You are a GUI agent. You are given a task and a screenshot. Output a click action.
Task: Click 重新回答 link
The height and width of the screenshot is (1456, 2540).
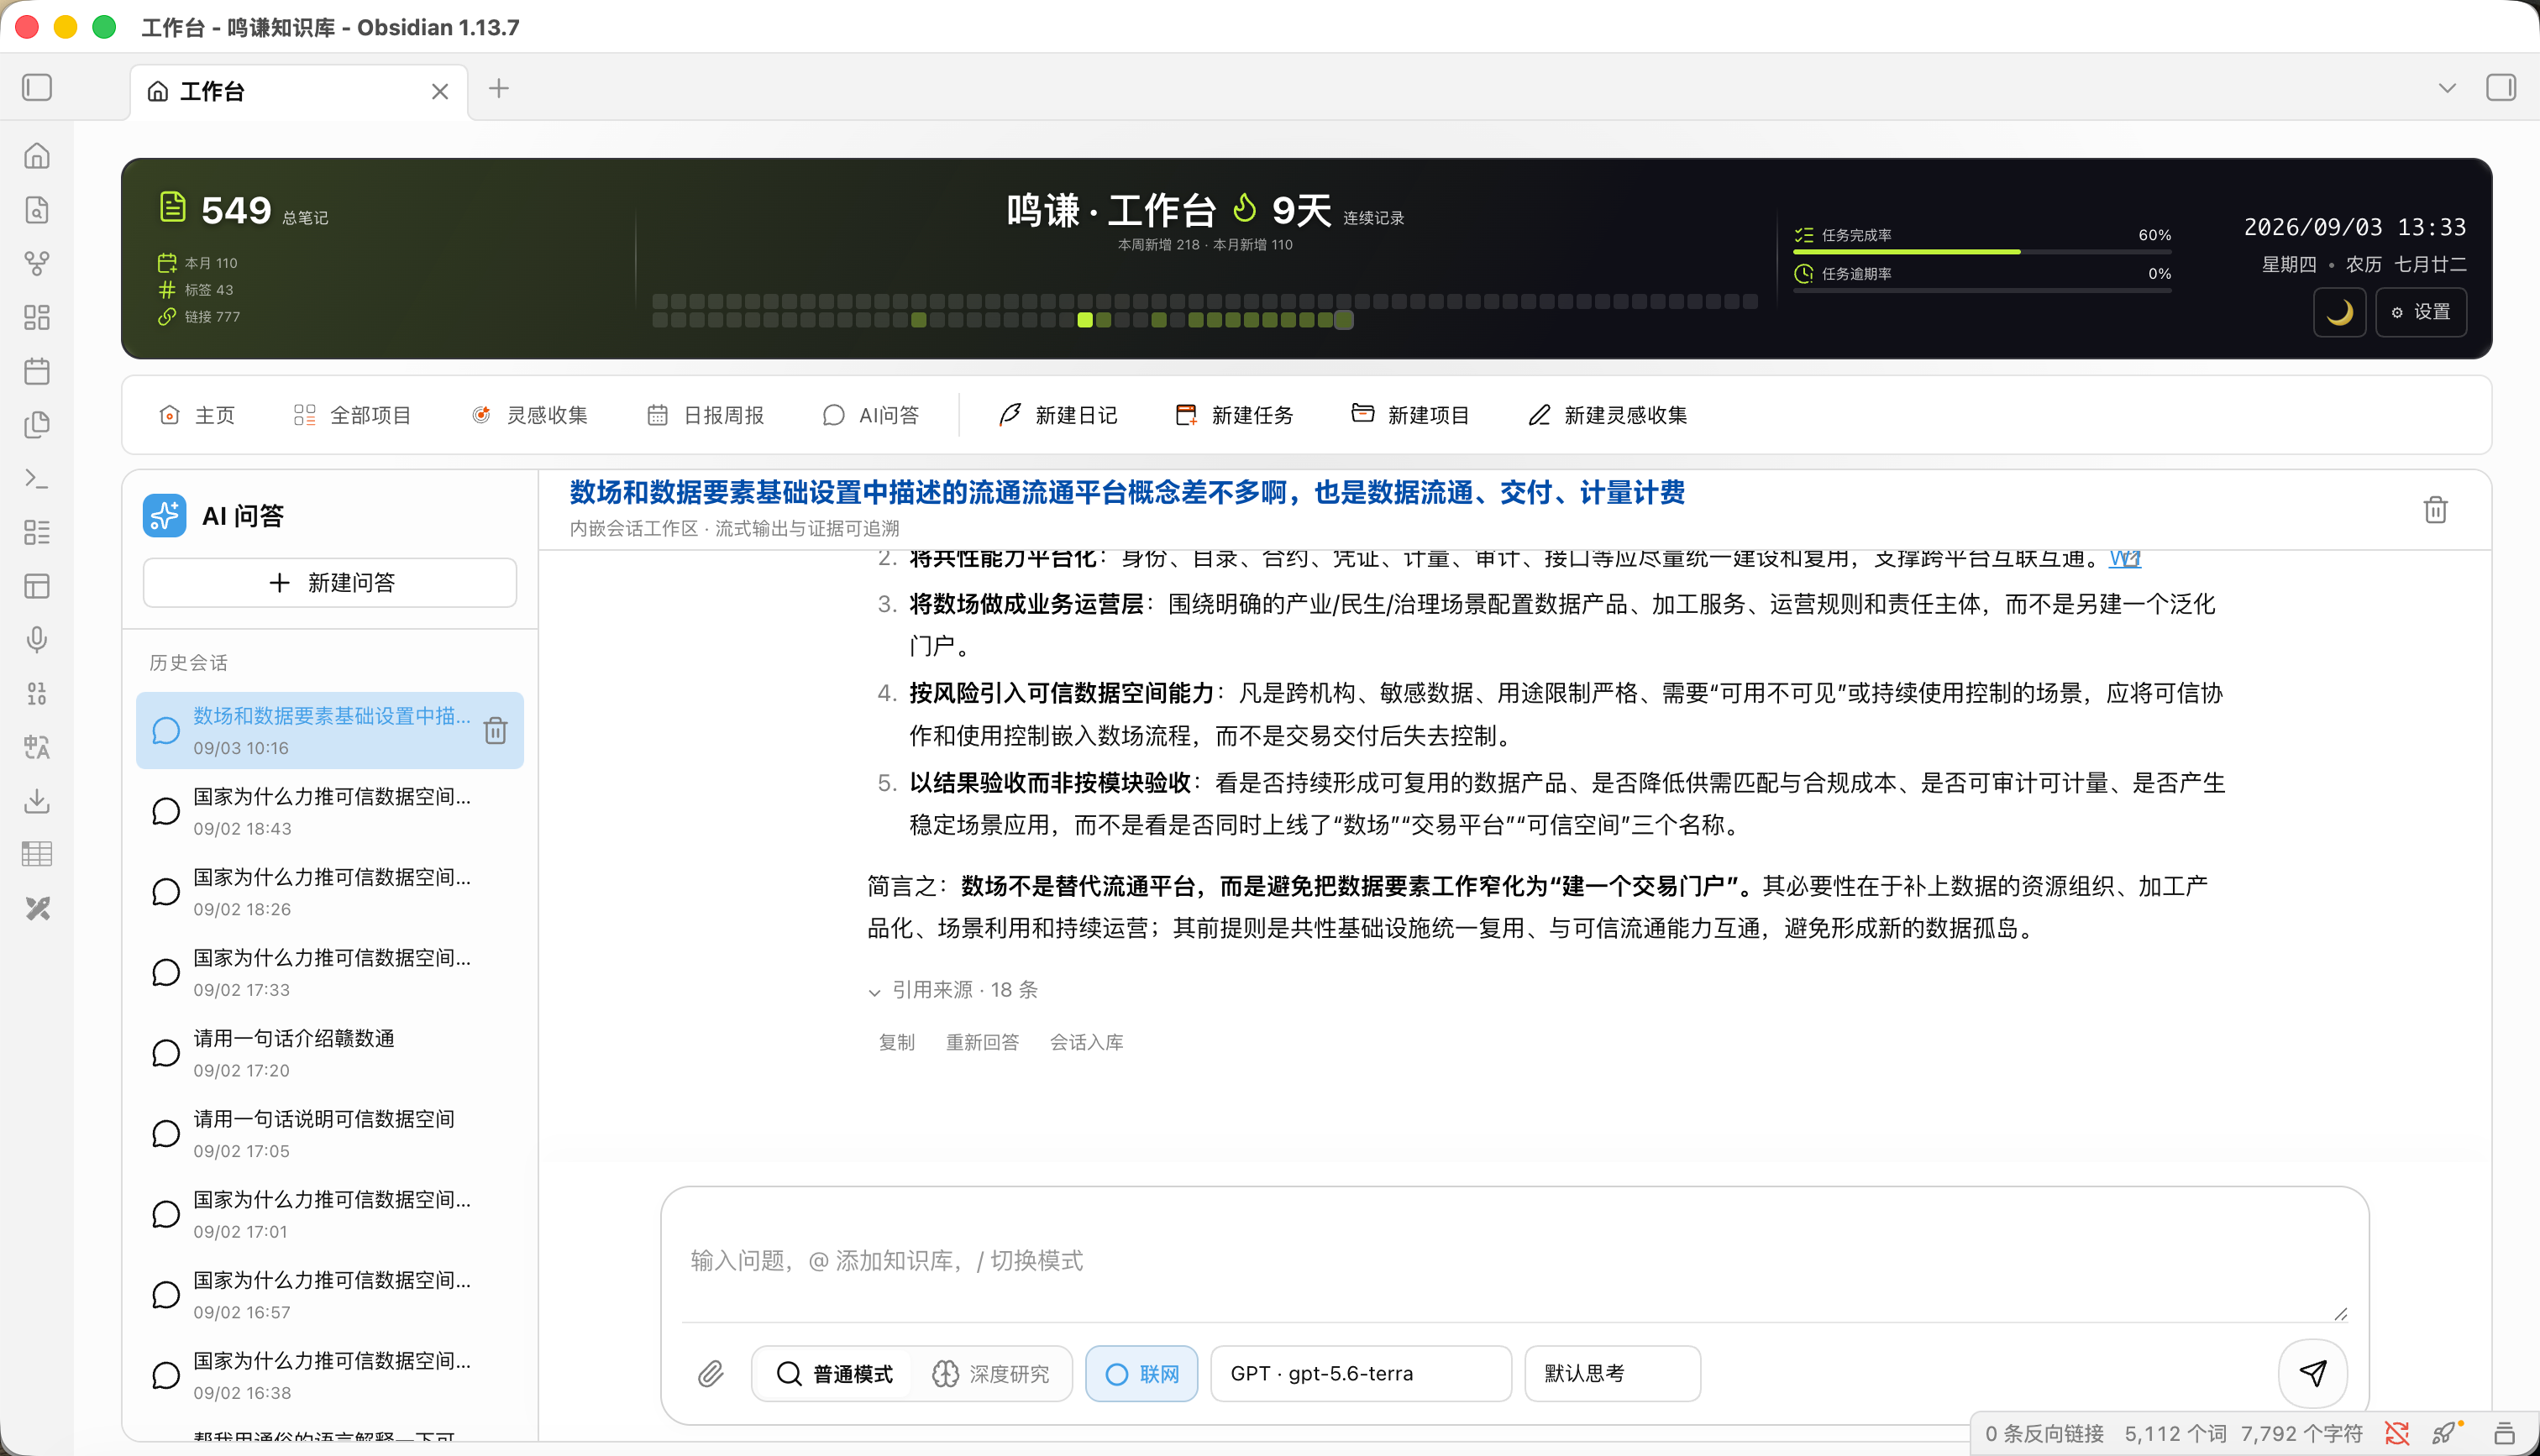pyautogui.click(x=982, y=1042)
